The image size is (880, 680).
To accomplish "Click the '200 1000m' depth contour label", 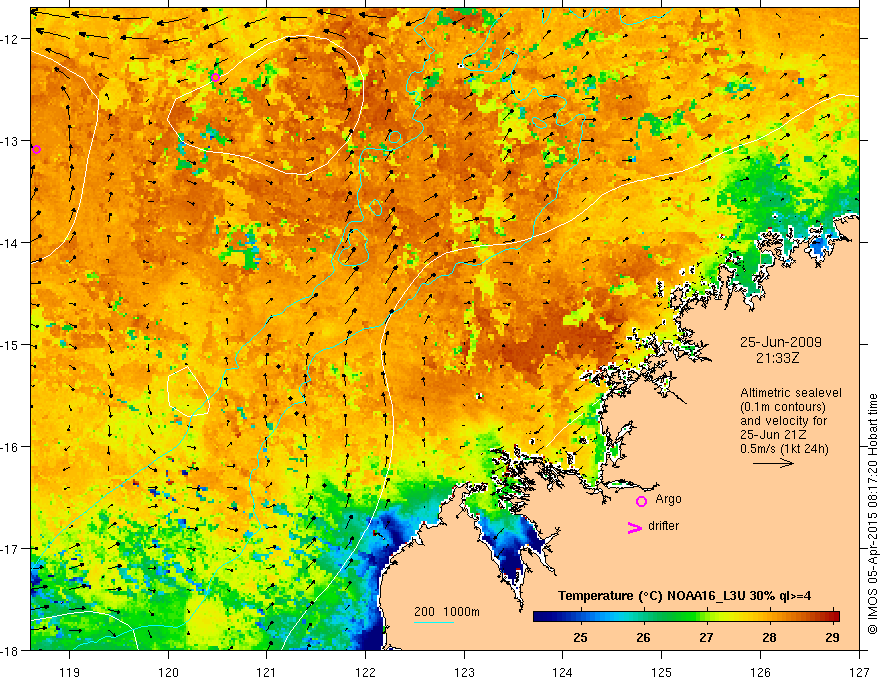I will (x=447, y=612).
